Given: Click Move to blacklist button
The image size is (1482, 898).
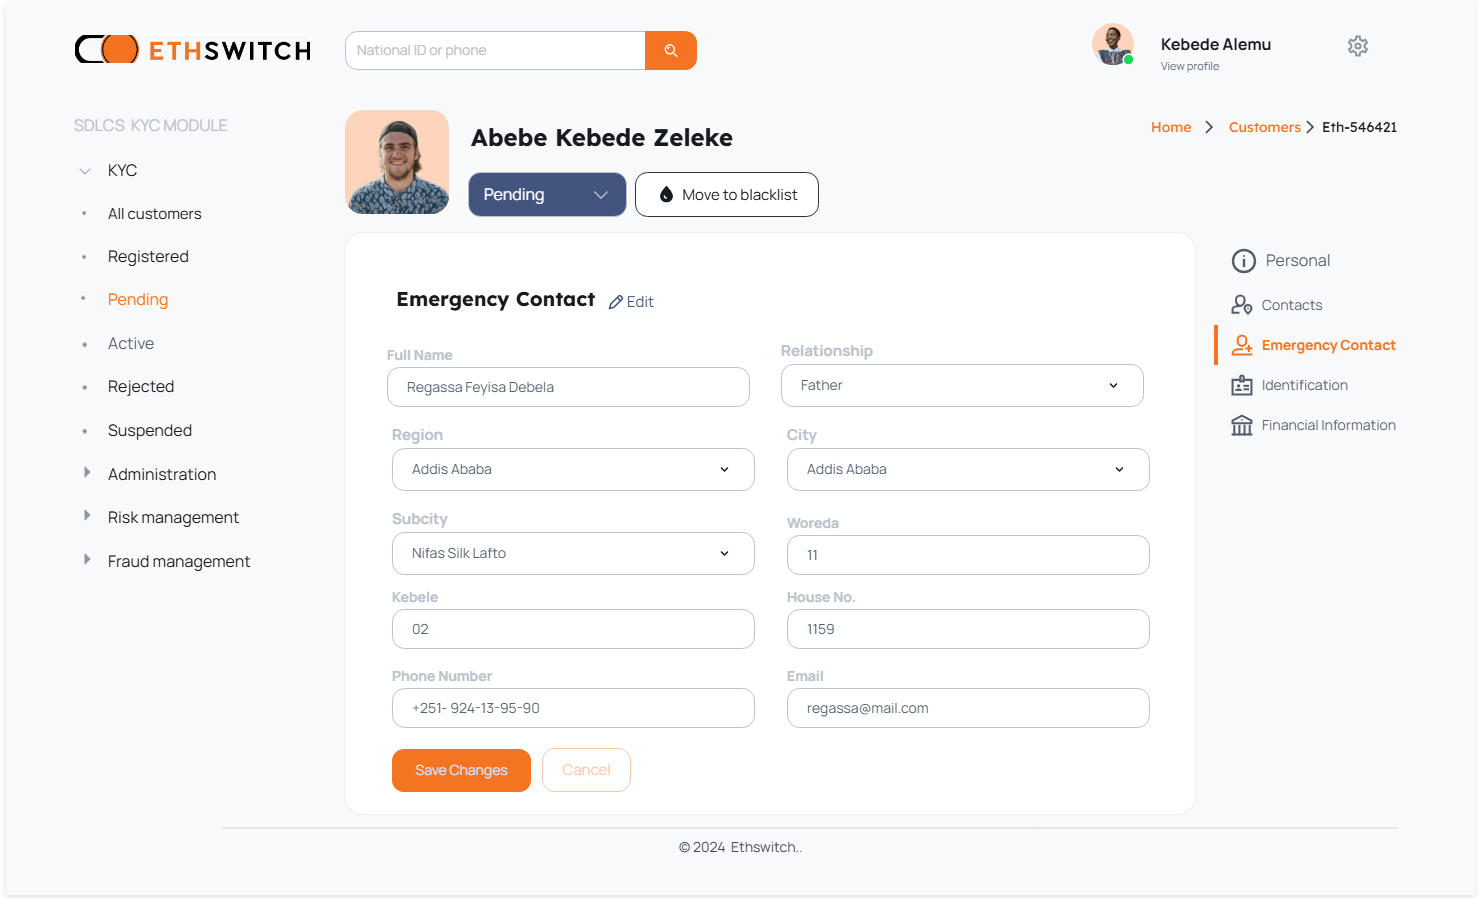Looking at the screenshot, I should (x=727, y=195).
